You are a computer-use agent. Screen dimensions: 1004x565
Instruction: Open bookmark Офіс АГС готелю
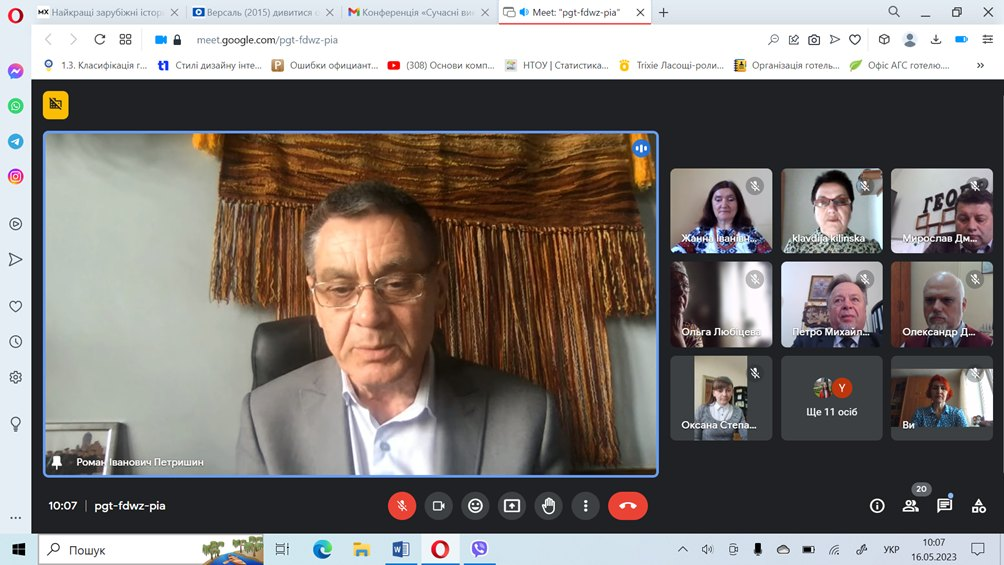pyautogui.click(x=900, y=65)
